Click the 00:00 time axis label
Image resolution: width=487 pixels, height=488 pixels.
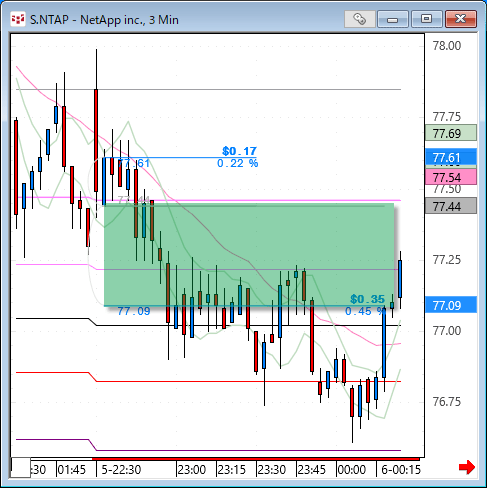[x=352, y=470]
